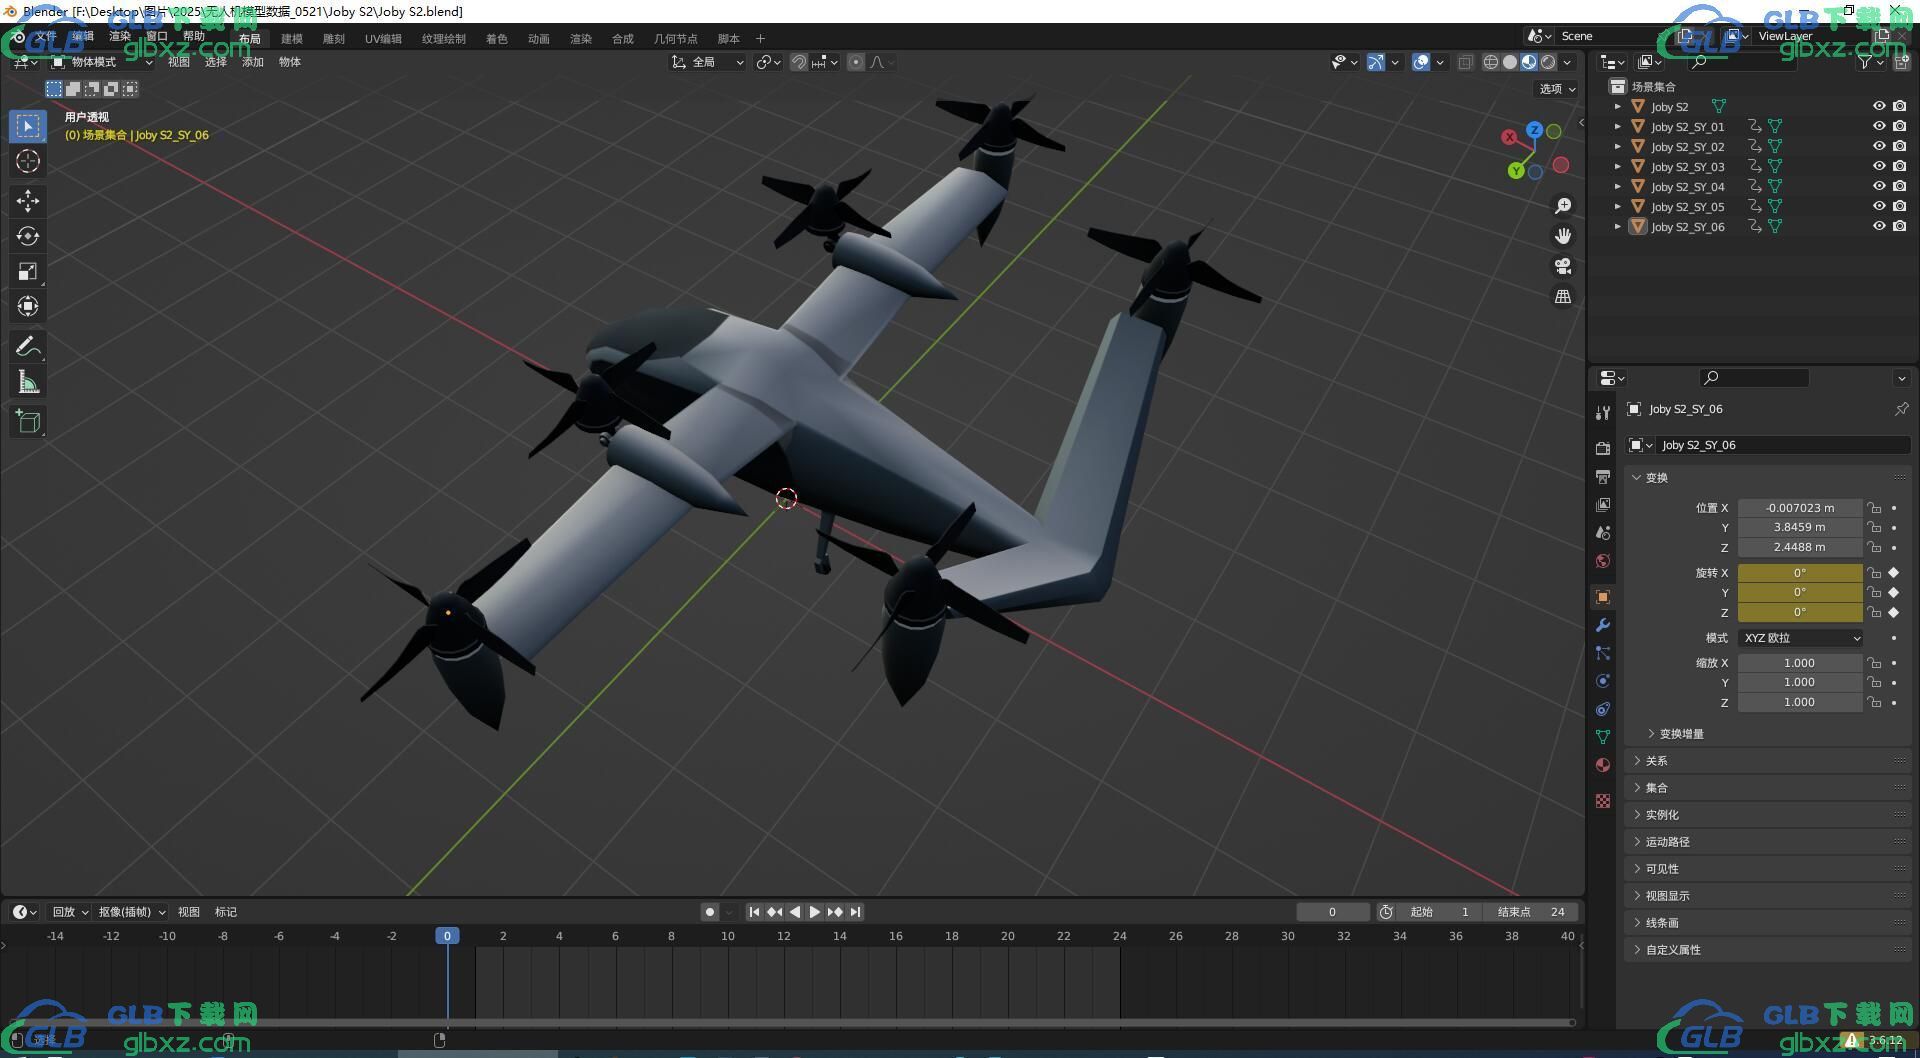1920x1058 pixels.
Task: Open the 物体模式 object mode dropdown
Action: click(x=102, y=62)
